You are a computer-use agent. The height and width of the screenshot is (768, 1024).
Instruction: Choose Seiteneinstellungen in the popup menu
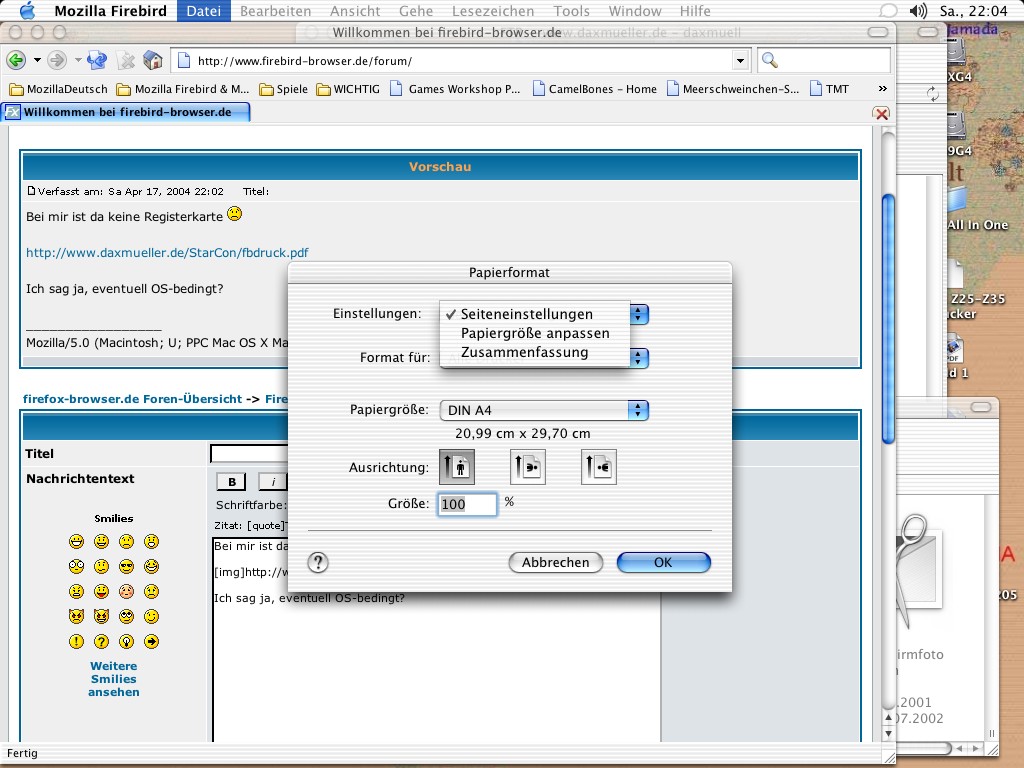535,314
